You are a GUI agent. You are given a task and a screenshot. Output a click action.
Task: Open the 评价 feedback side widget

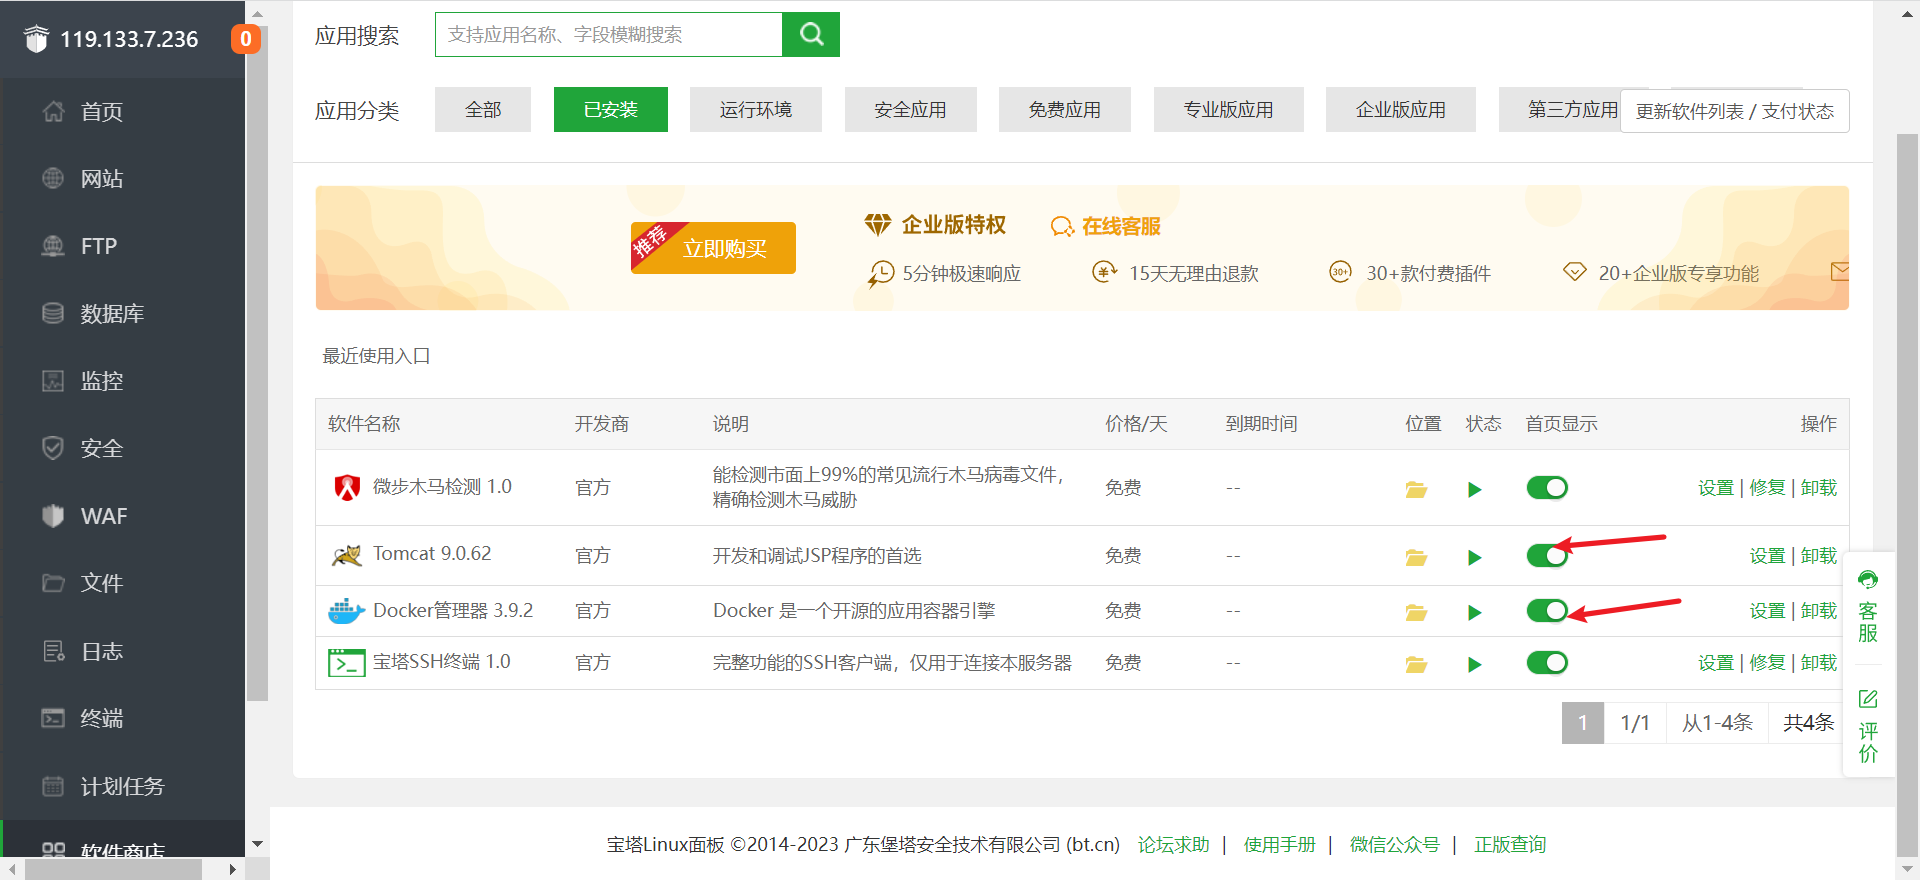pos(1868,727)
